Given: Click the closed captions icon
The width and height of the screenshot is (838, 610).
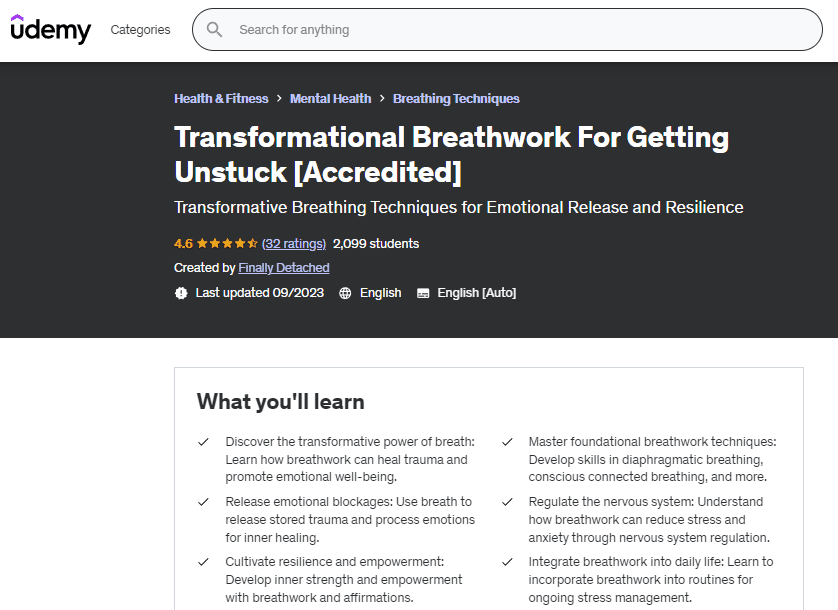Looking at the screenshot, I should click(423, 293).
